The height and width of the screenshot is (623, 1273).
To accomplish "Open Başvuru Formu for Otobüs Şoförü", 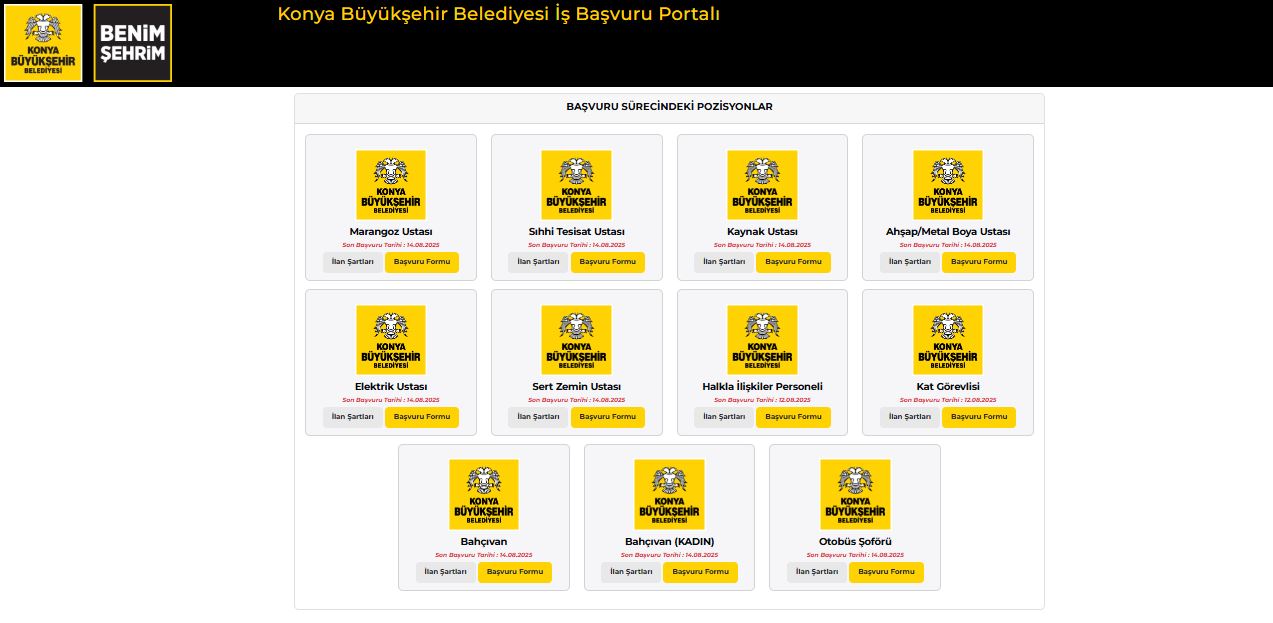I will (886, 572).
